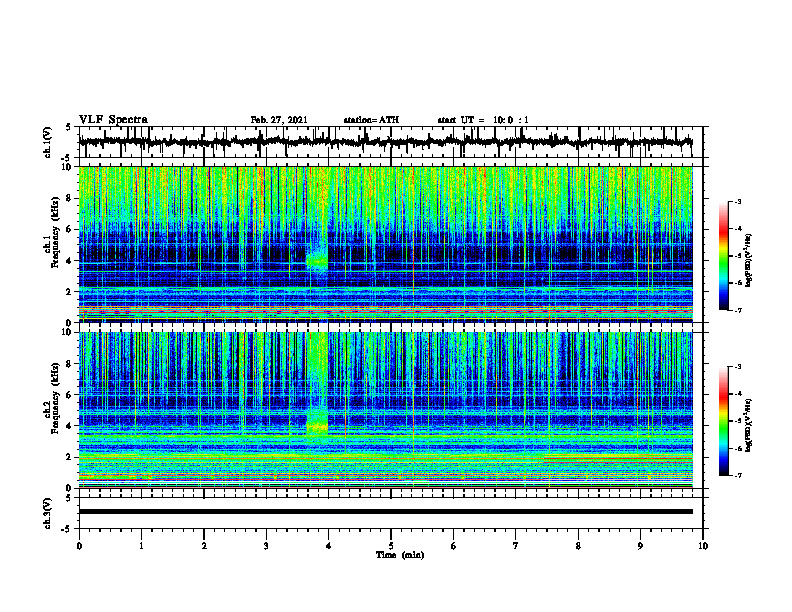Image resolution: width=792 pixels, height=612 pixels.
Task: Click the ch.1 color scale log(PSD) unit label
Action: 748,260
